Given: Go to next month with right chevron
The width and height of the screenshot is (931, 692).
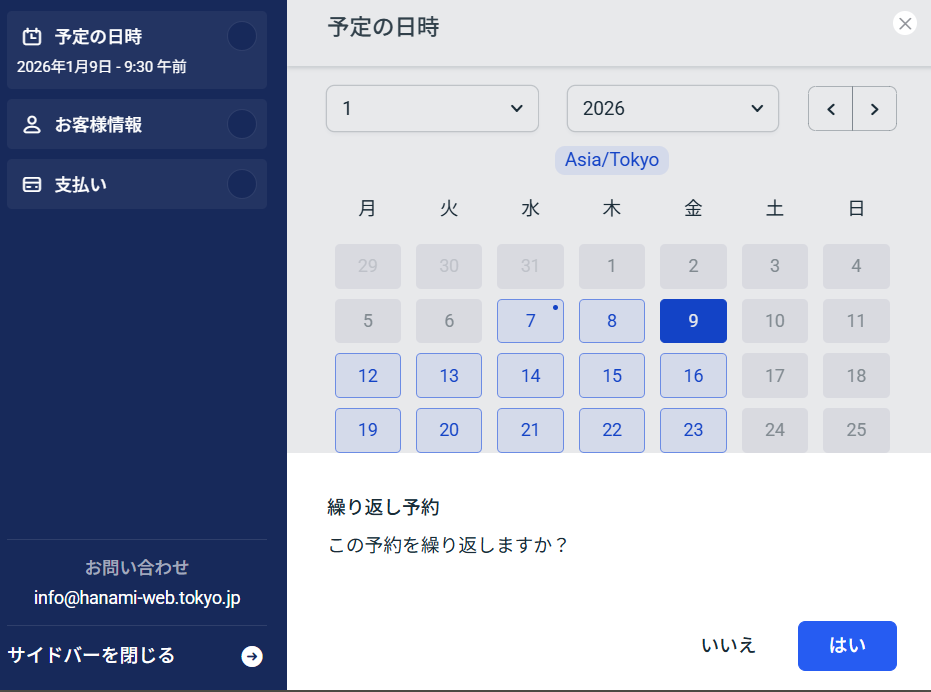Looking at the screenshot, I should tap(875, 109).
